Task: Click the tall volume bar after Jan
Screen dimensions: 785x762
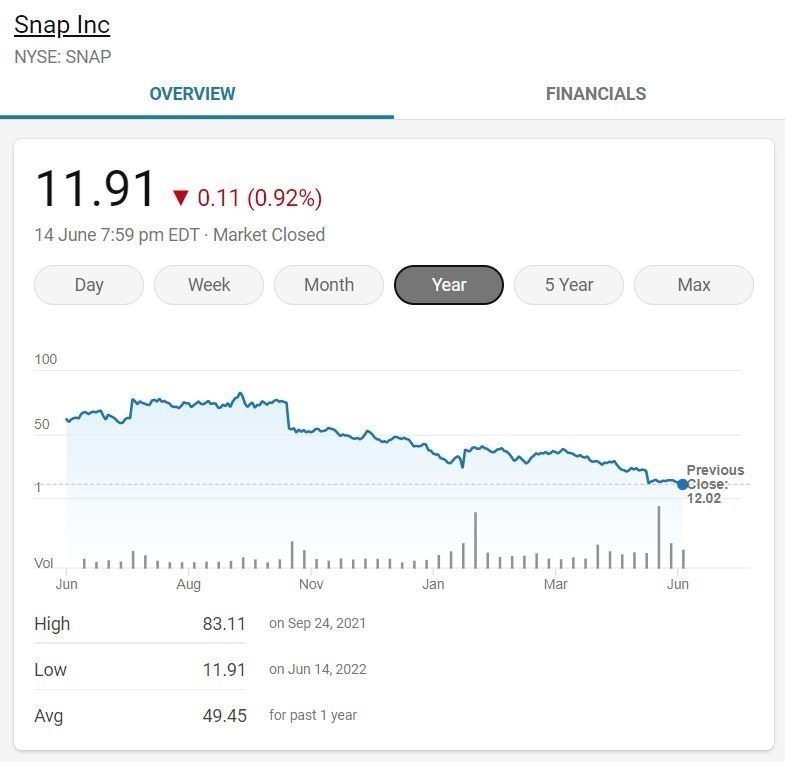Action: pos(475,540)
